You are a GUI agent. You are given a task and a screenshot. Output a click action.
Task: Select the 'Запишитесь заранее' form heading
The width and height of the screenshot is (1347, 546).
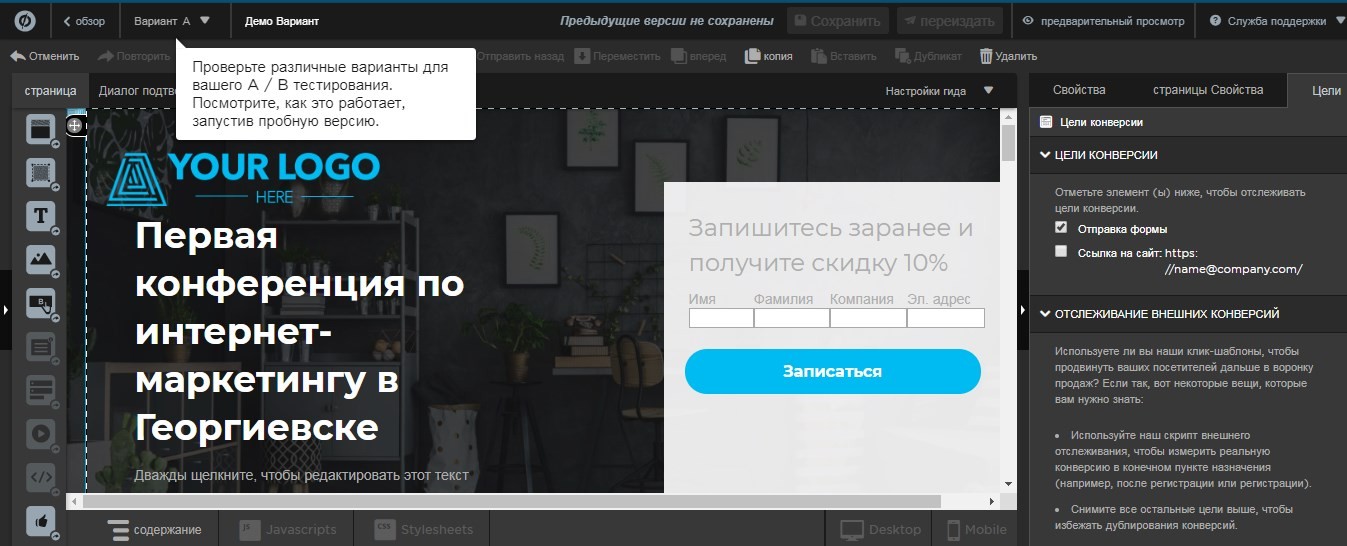click(831, 246)
